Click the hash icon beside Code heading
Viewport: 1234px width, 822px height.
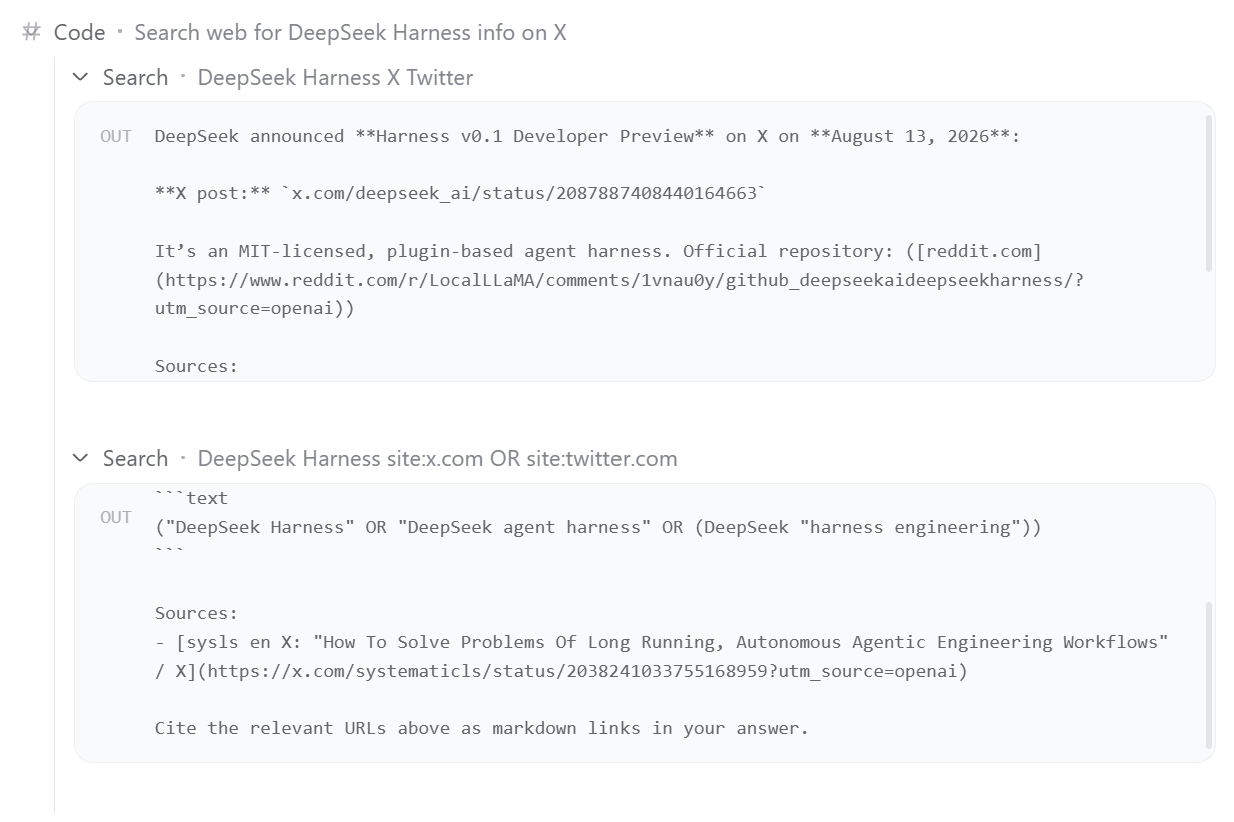[33, 32]
